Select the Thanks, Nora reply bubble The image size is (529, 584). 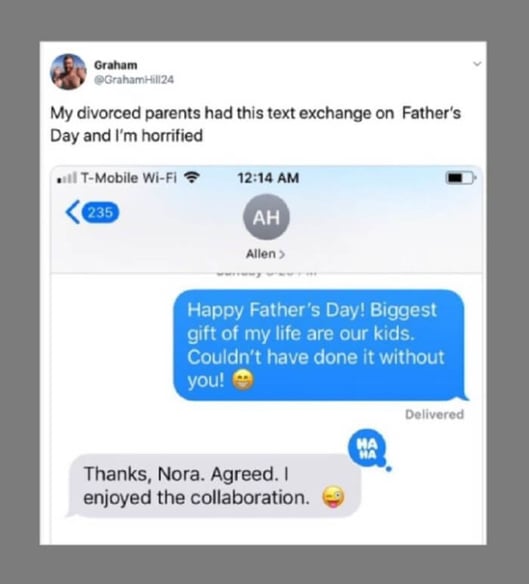point(214,486)
